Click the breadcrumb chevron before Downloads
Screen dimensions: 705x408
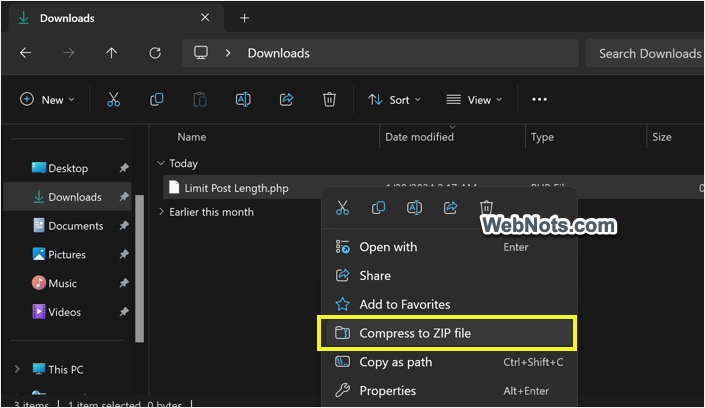[x=228, y=53]
